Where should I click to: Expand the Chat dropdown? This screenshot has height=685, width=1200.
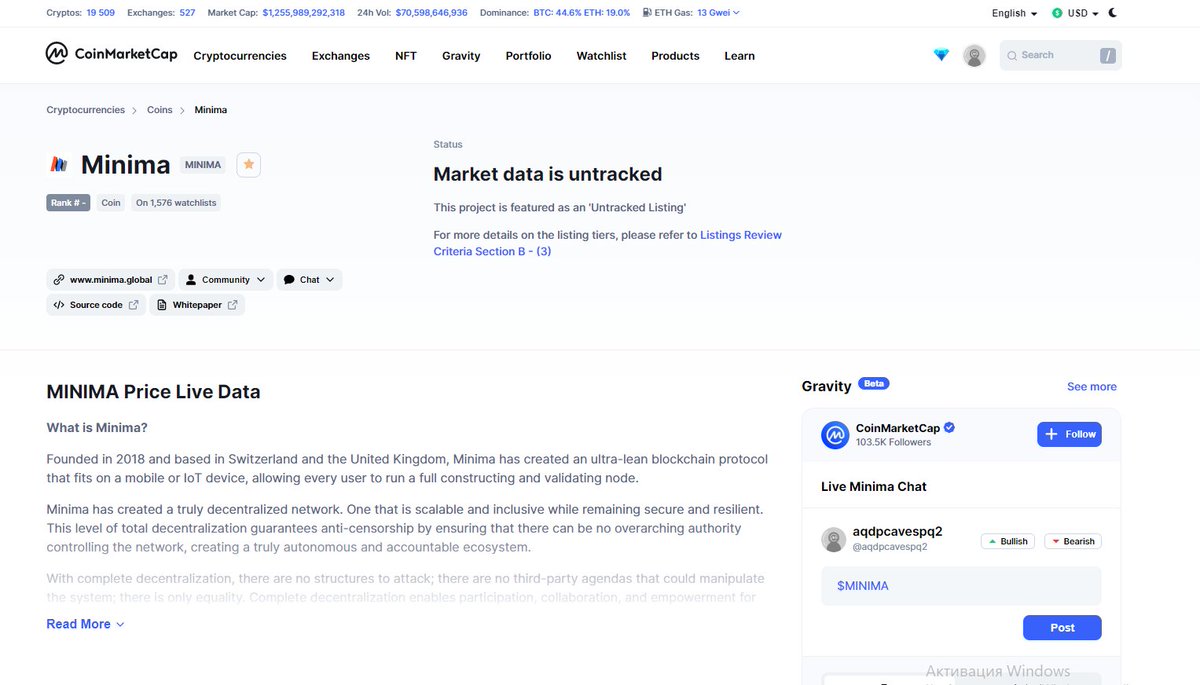[309, 280]
